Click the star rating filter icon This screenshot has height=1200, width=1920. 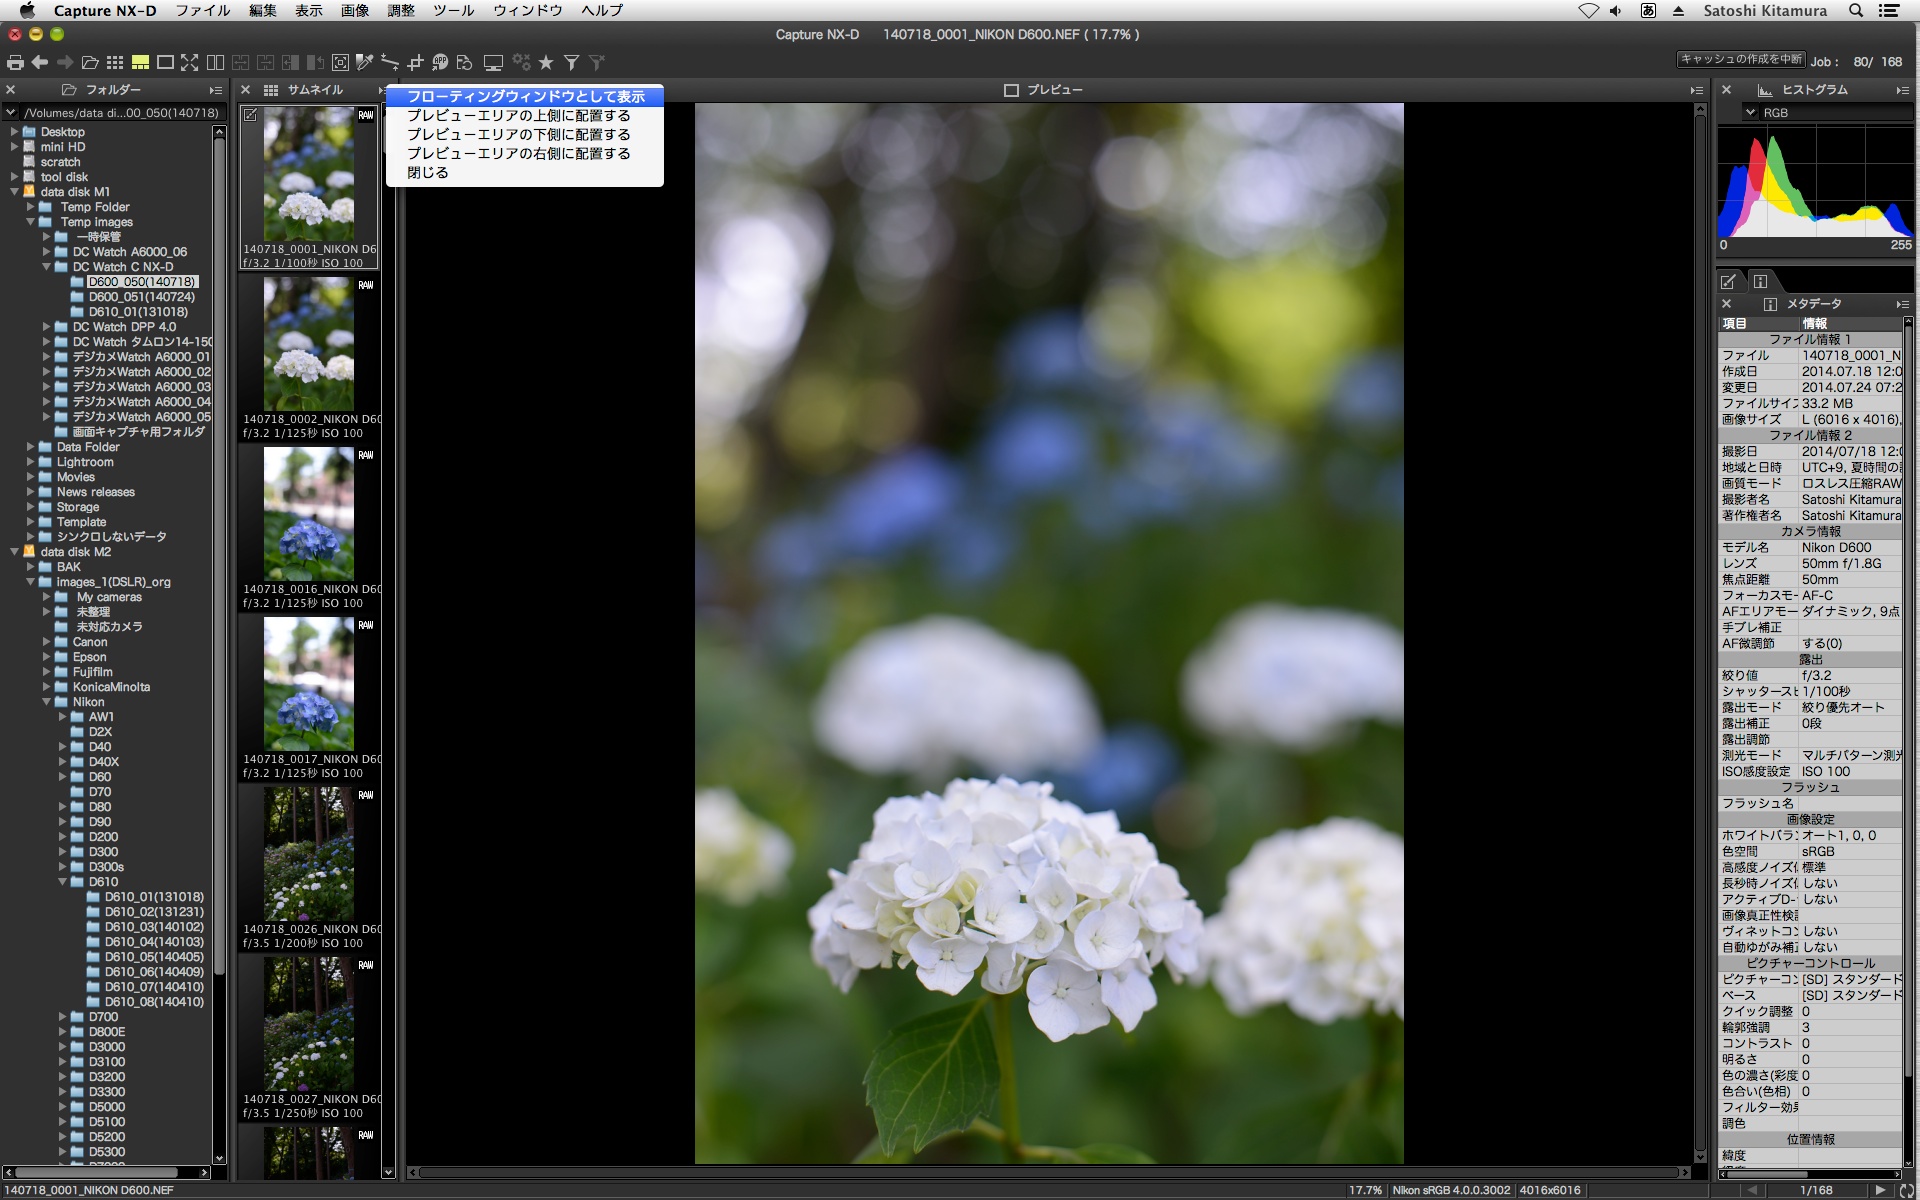(546, 62)
